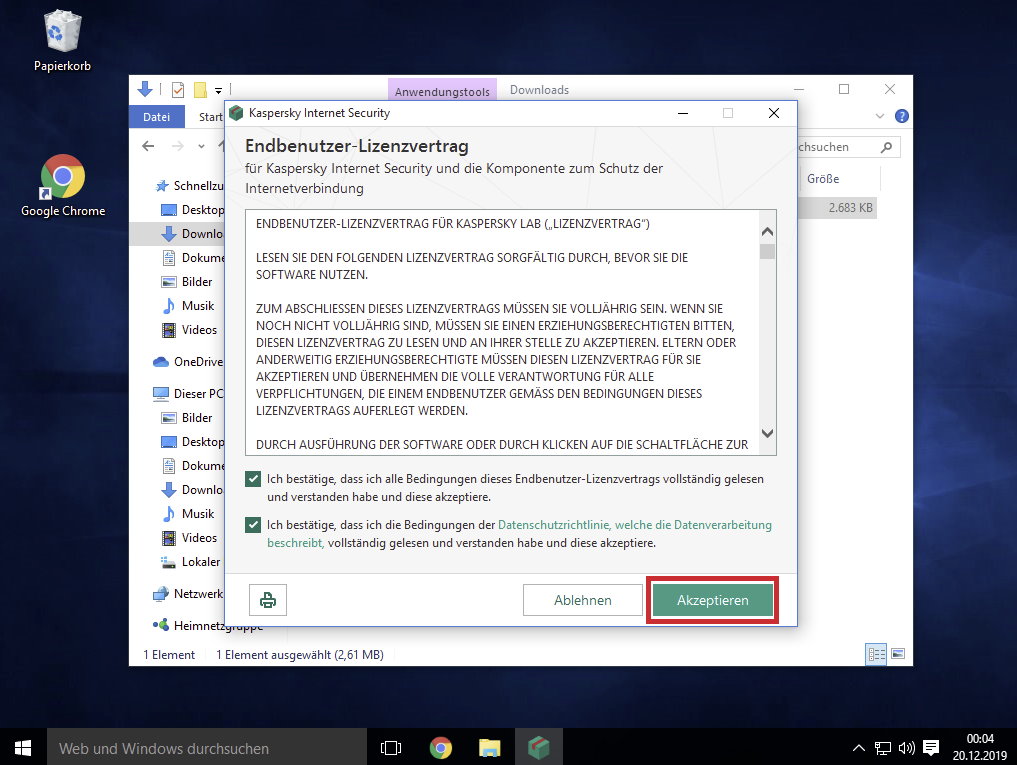Select Heimnetzgruppe in navigation pane
This screenshot has width=1017, height=765.
point(208,625)
